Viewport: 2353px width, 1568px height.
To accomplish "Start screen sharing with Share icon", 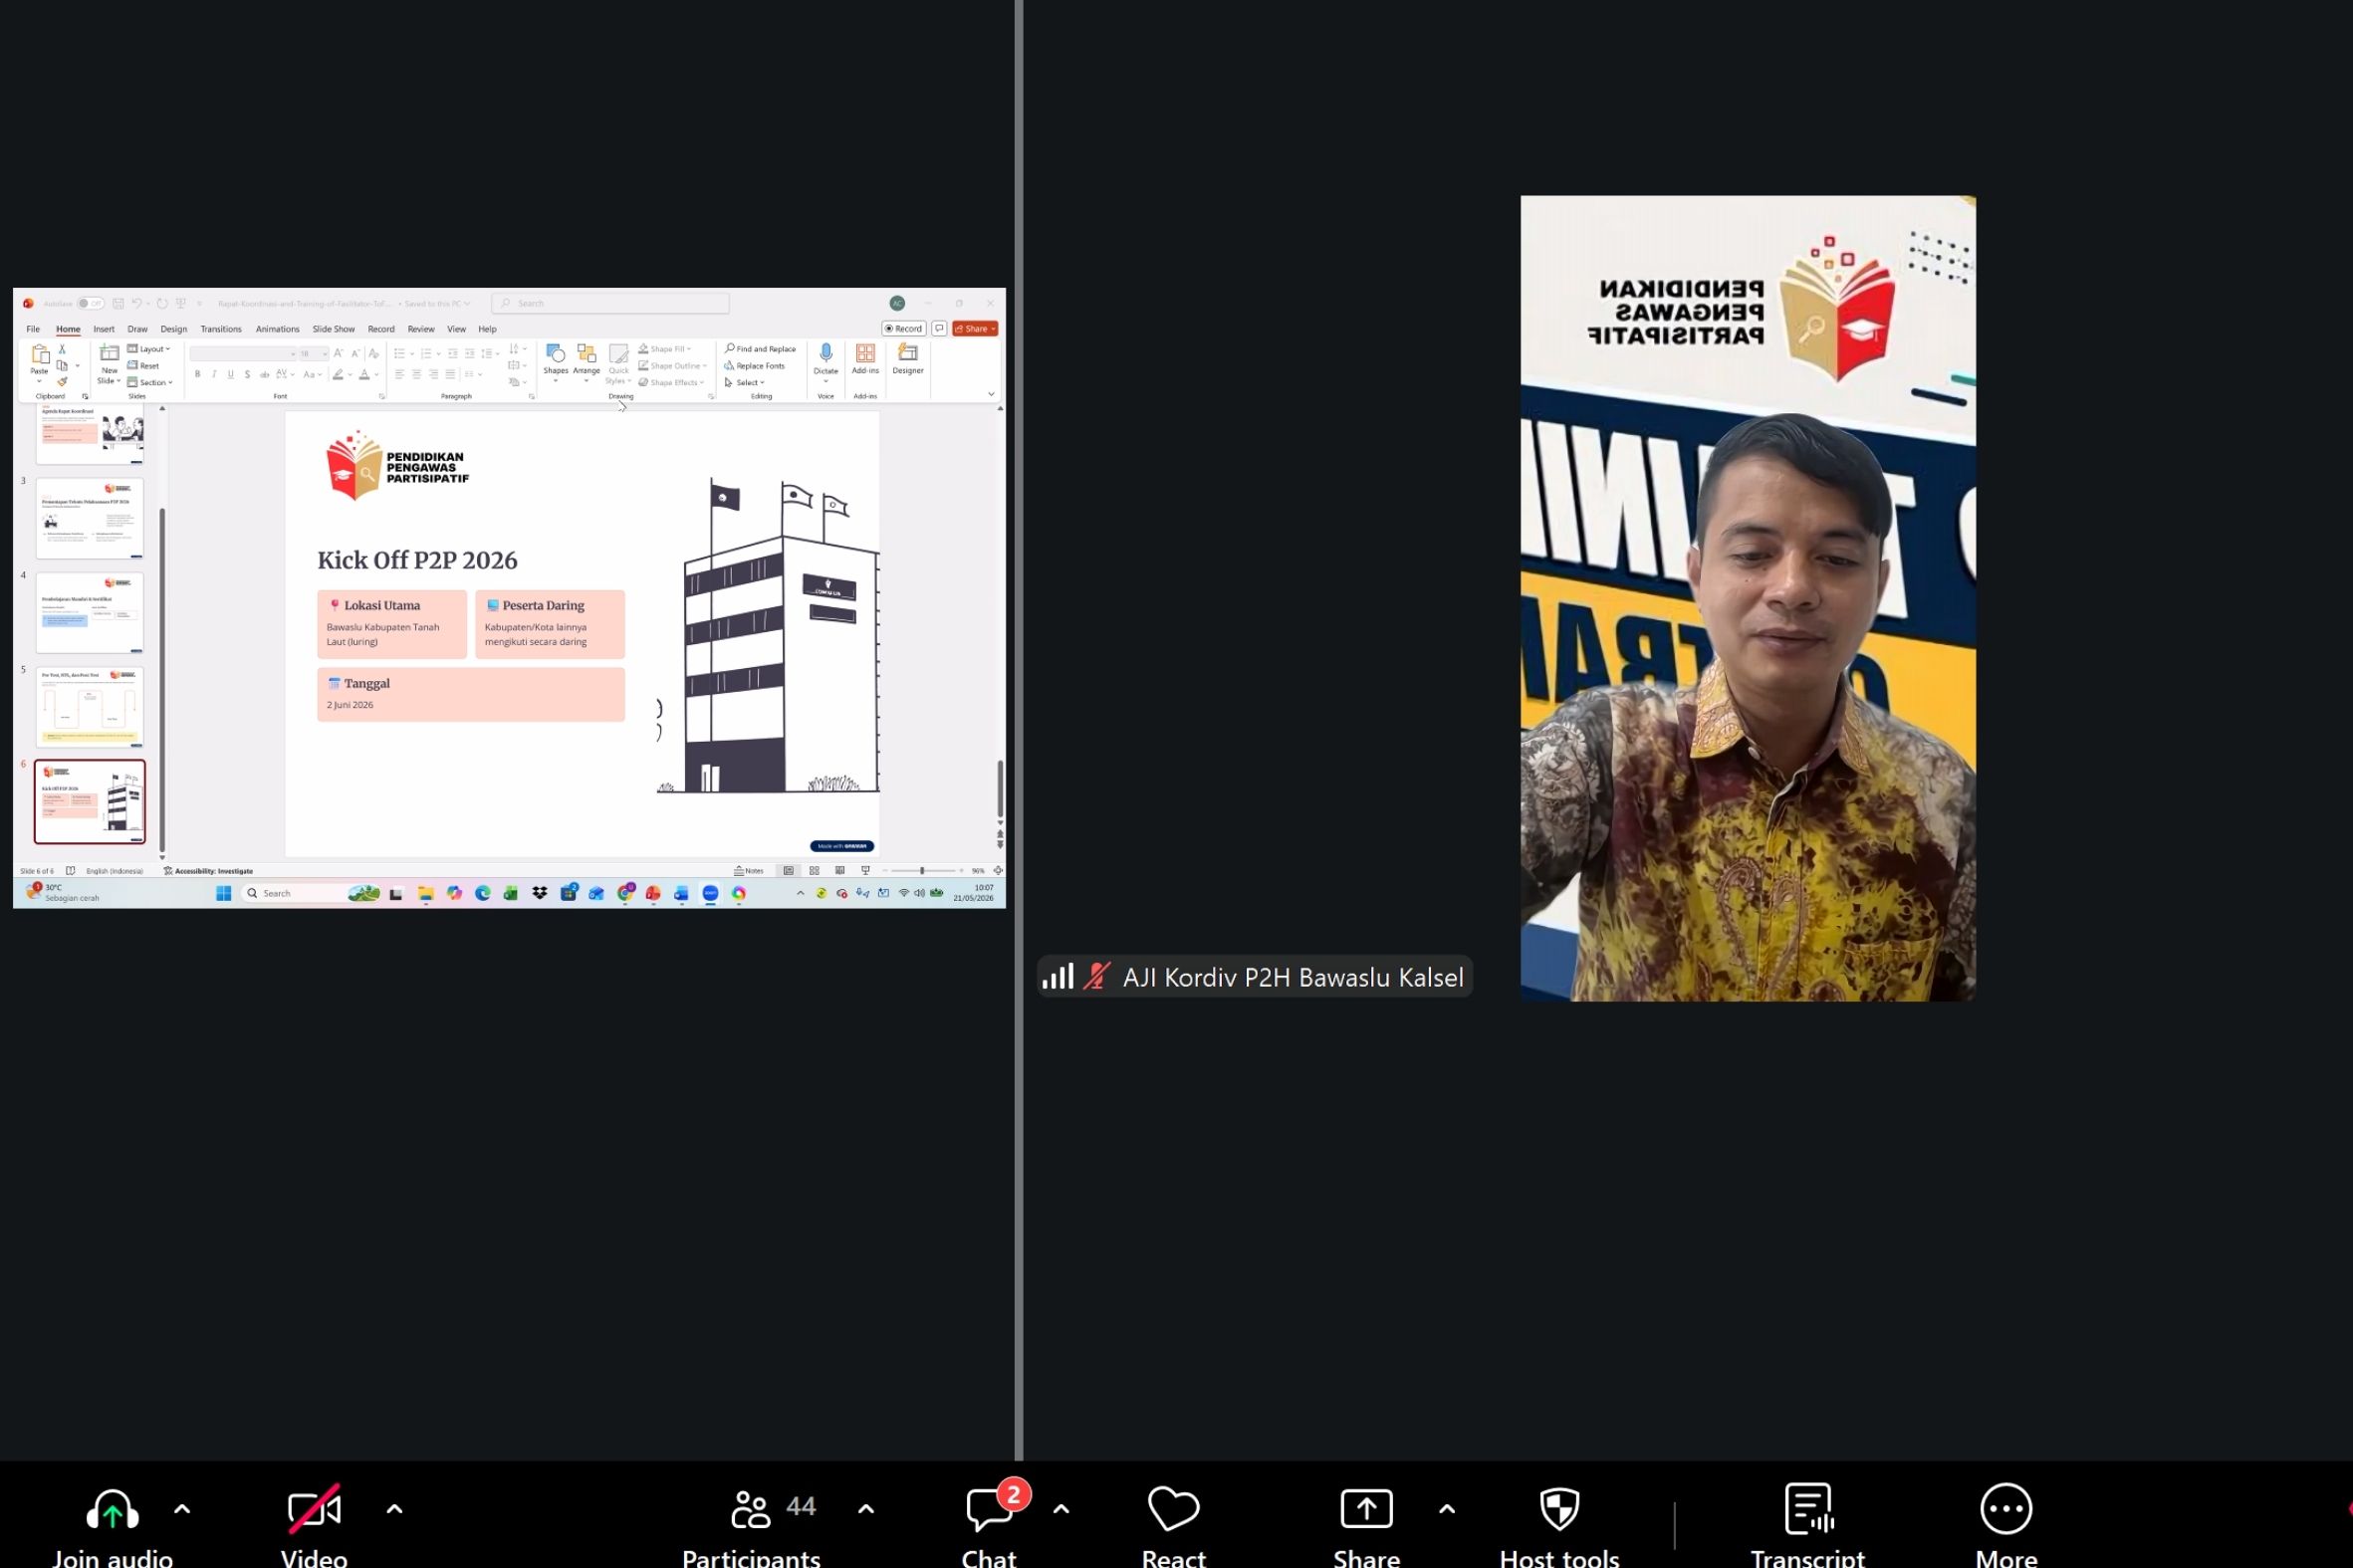I will (1366, 1509).
